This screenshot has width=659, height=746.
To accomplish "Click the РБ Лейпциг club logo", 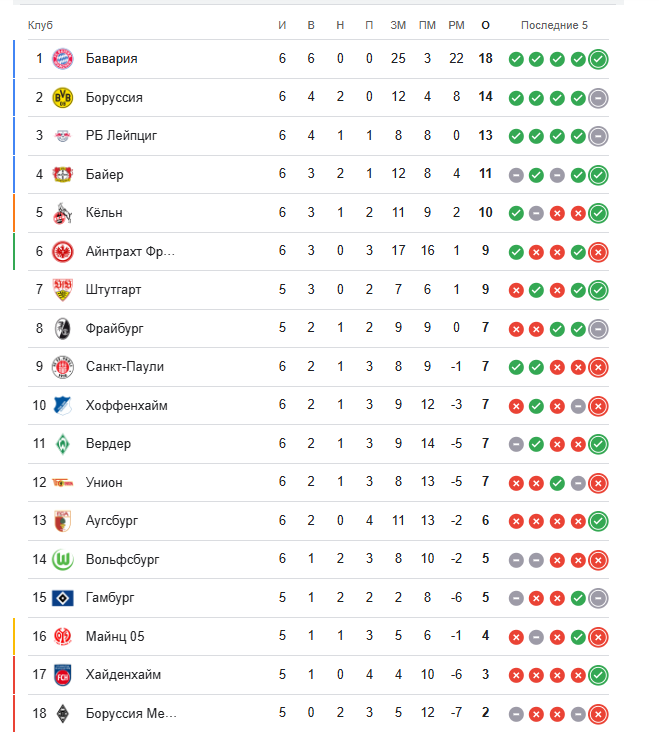I will 63,136.
